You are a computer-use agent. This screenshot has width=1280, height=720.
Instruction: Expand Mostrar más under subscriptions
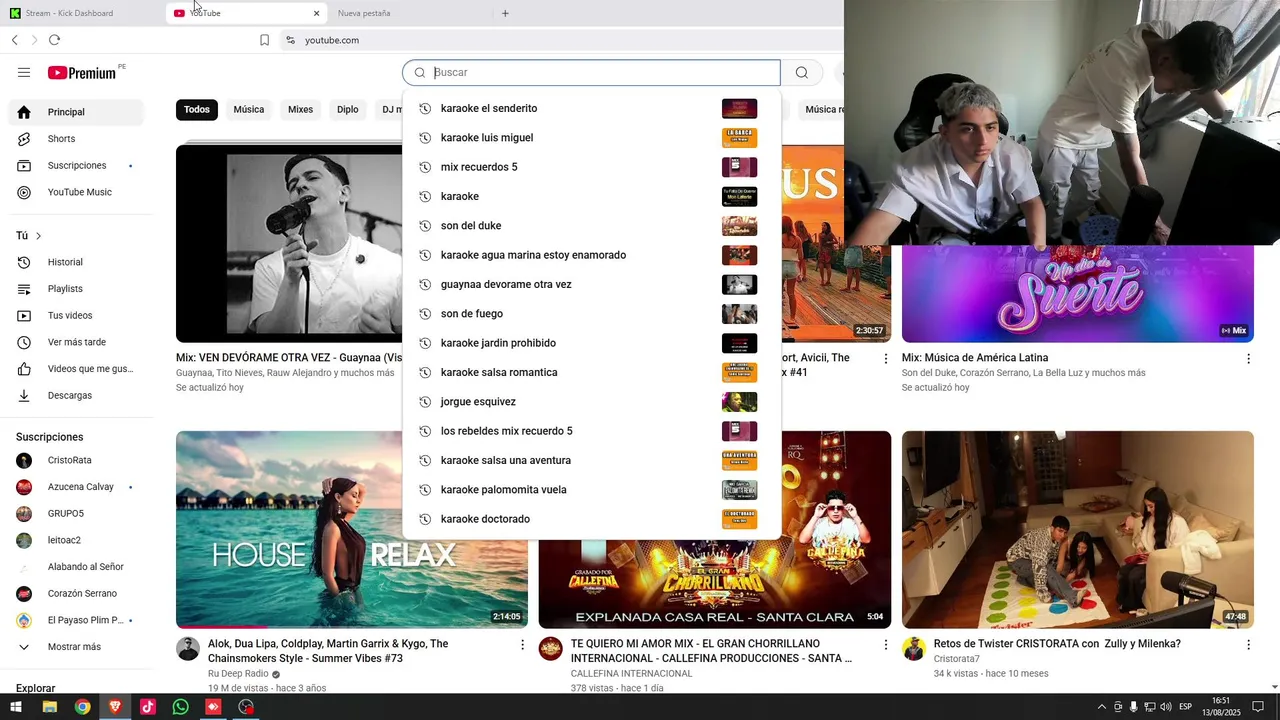coord(76,647)
